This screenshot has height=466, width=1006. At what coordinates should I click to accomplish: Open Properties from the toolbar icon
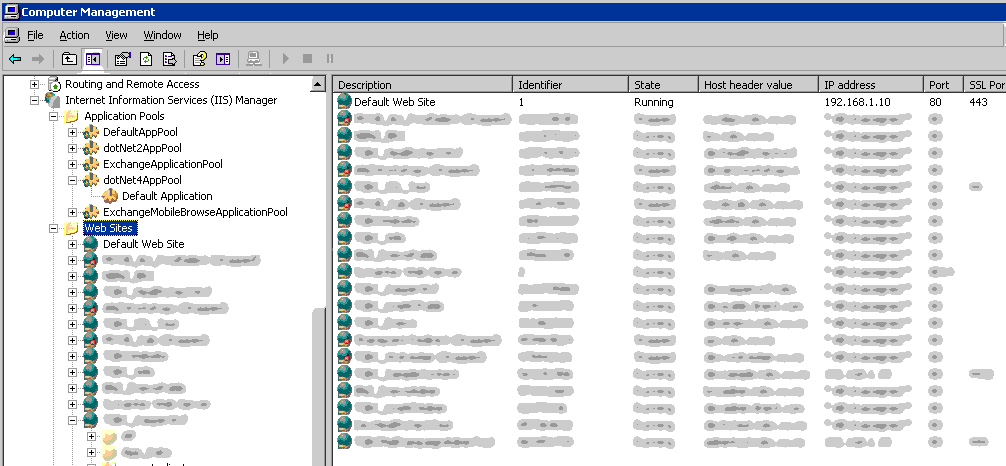123,60
